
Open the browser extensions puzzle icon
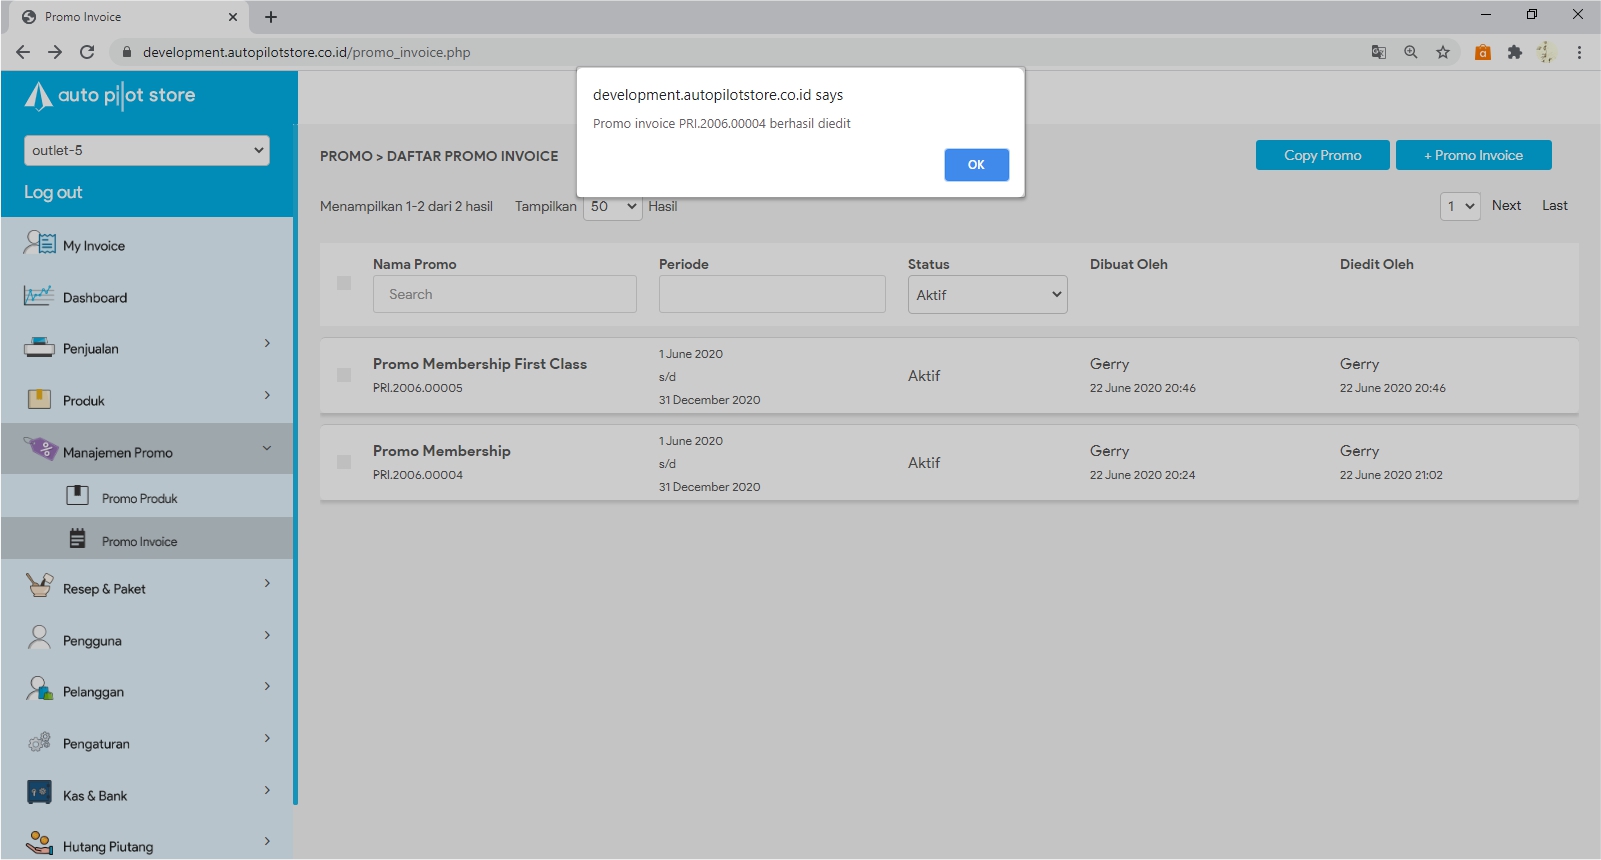(x=1514, y=52)
